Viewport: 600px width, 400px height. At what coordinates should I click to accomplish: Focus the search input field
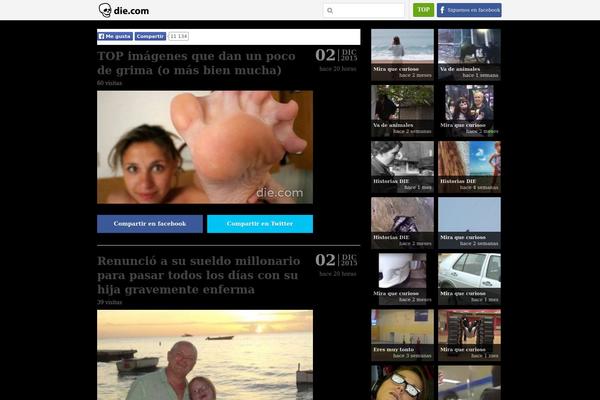coord(364,10)
